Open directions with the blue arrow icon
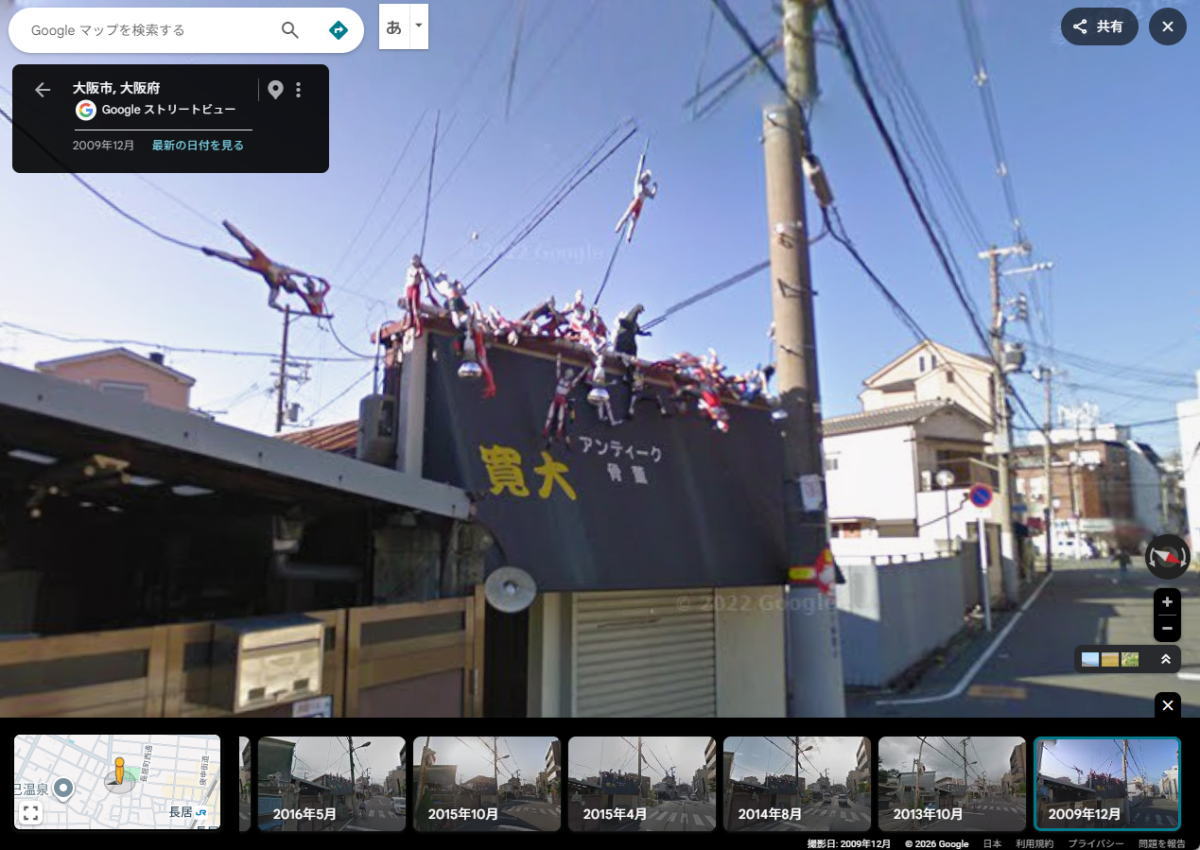1200x850 pixels. 338,30
